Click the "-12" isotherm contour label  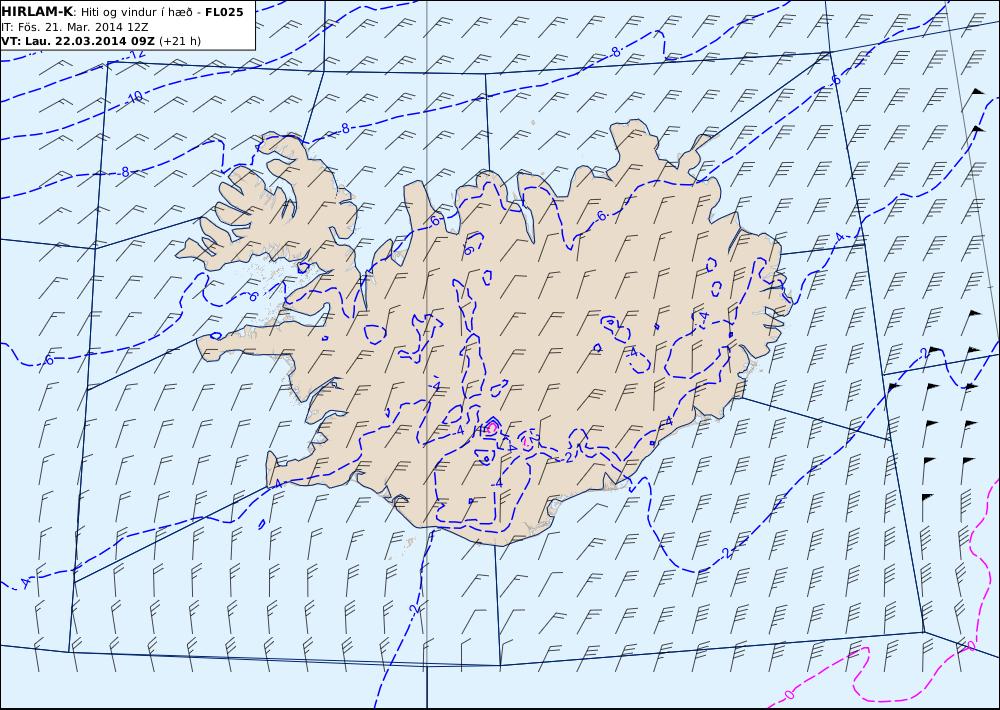136,54
